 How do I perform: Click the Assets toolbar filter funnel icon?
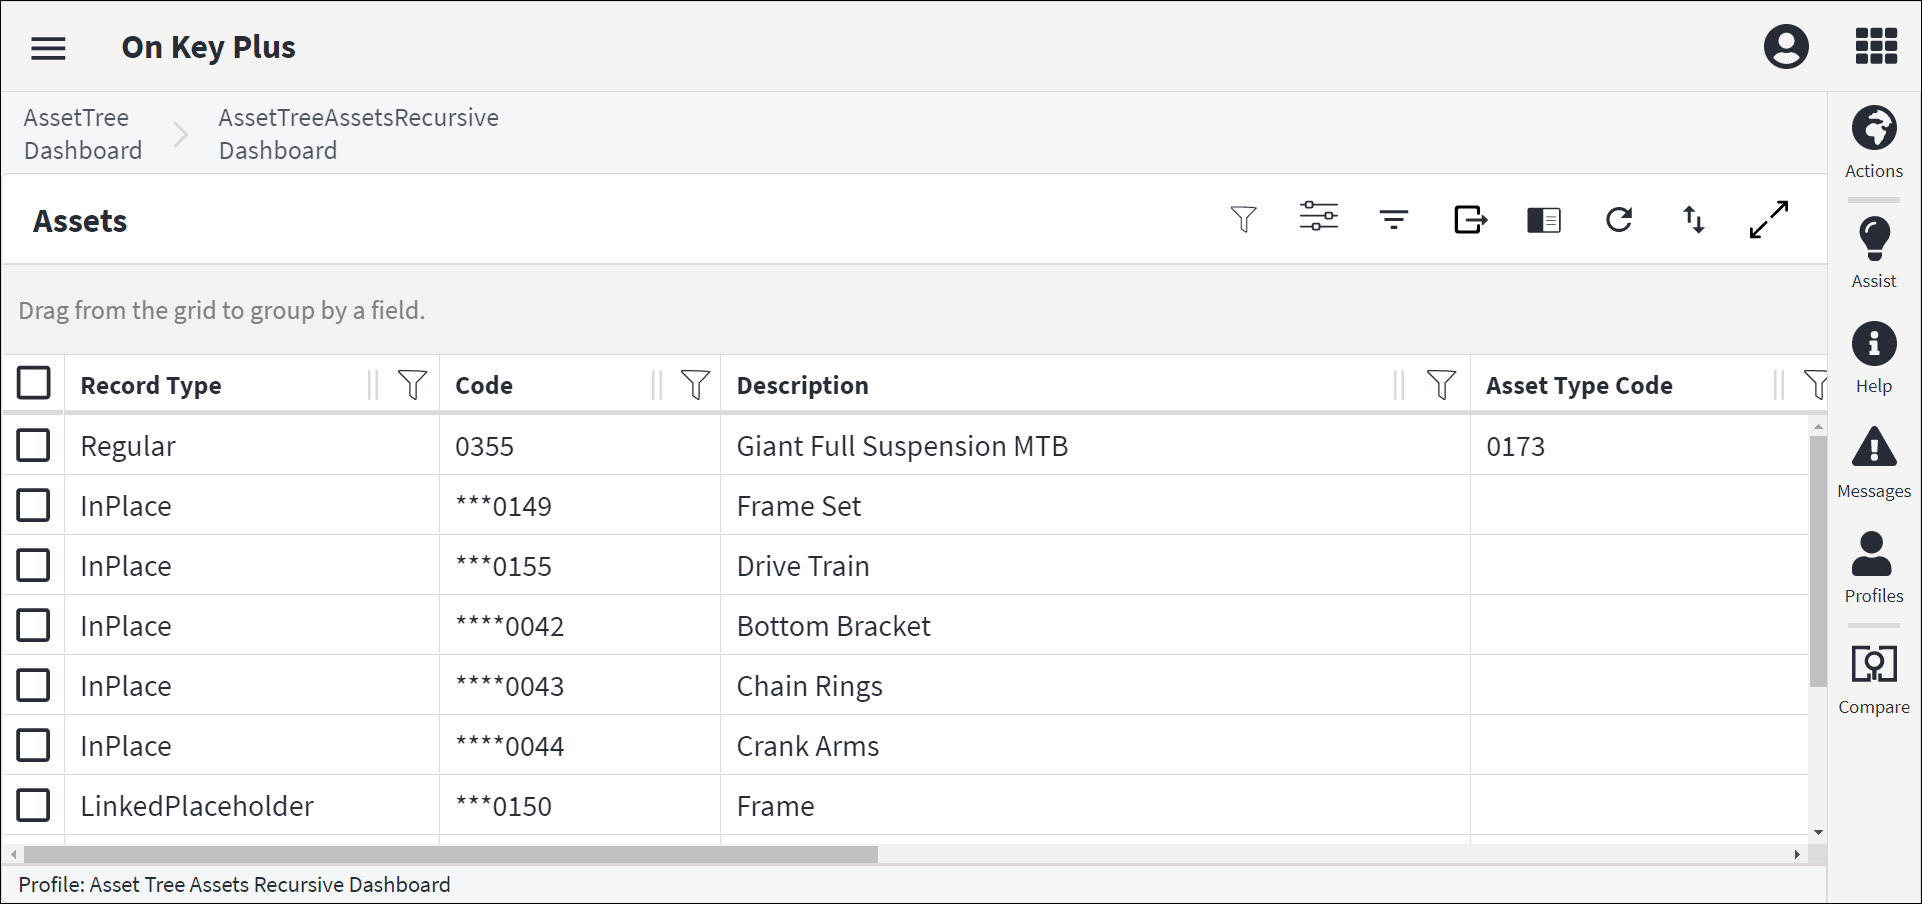point(1243,219)
